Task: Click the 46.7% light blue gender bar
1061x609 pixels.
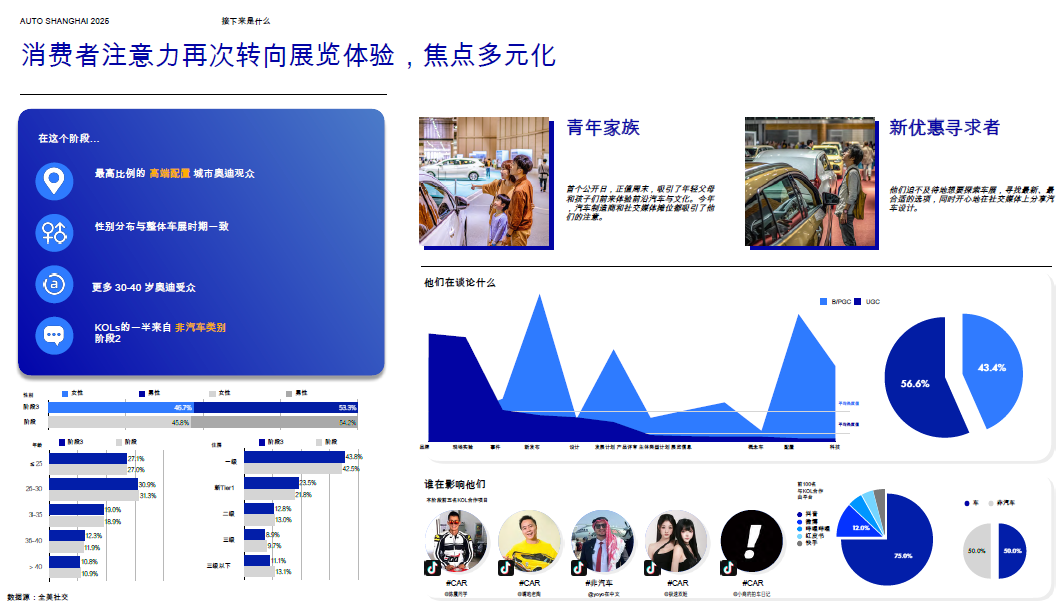Action: point(121,408)
